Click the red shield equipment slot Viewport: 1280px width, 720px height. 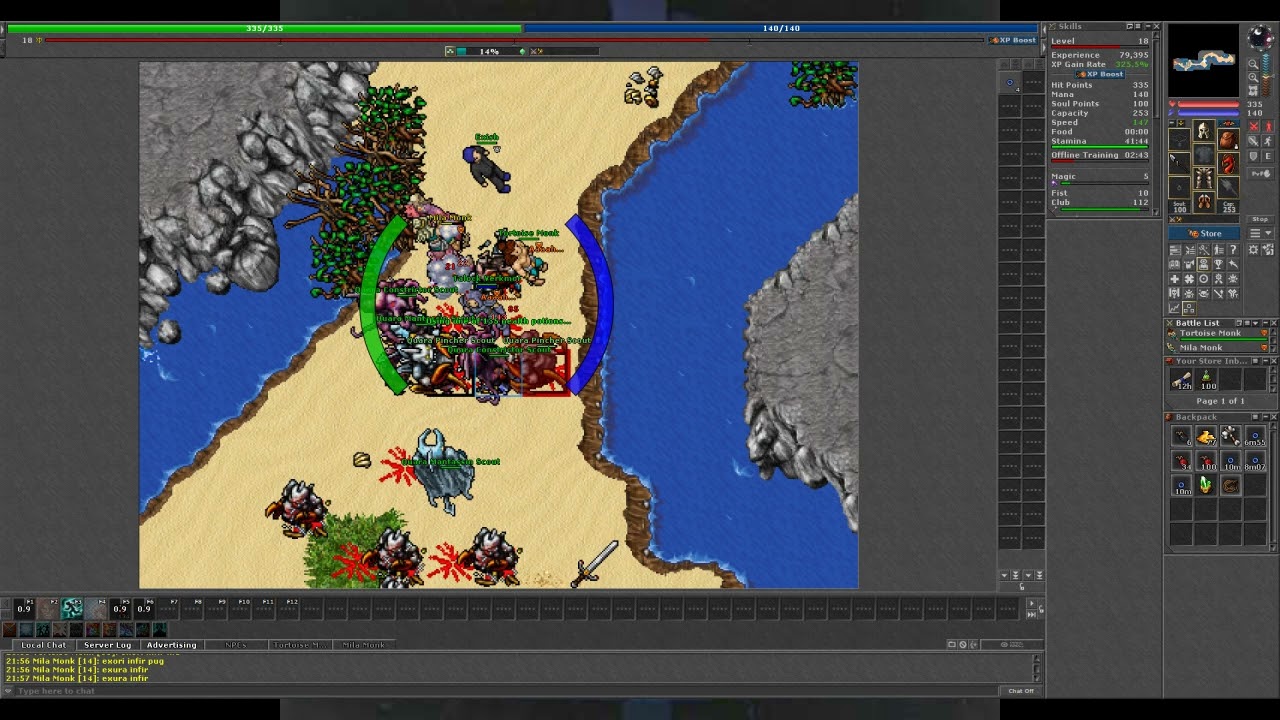tap(1228, 164)
